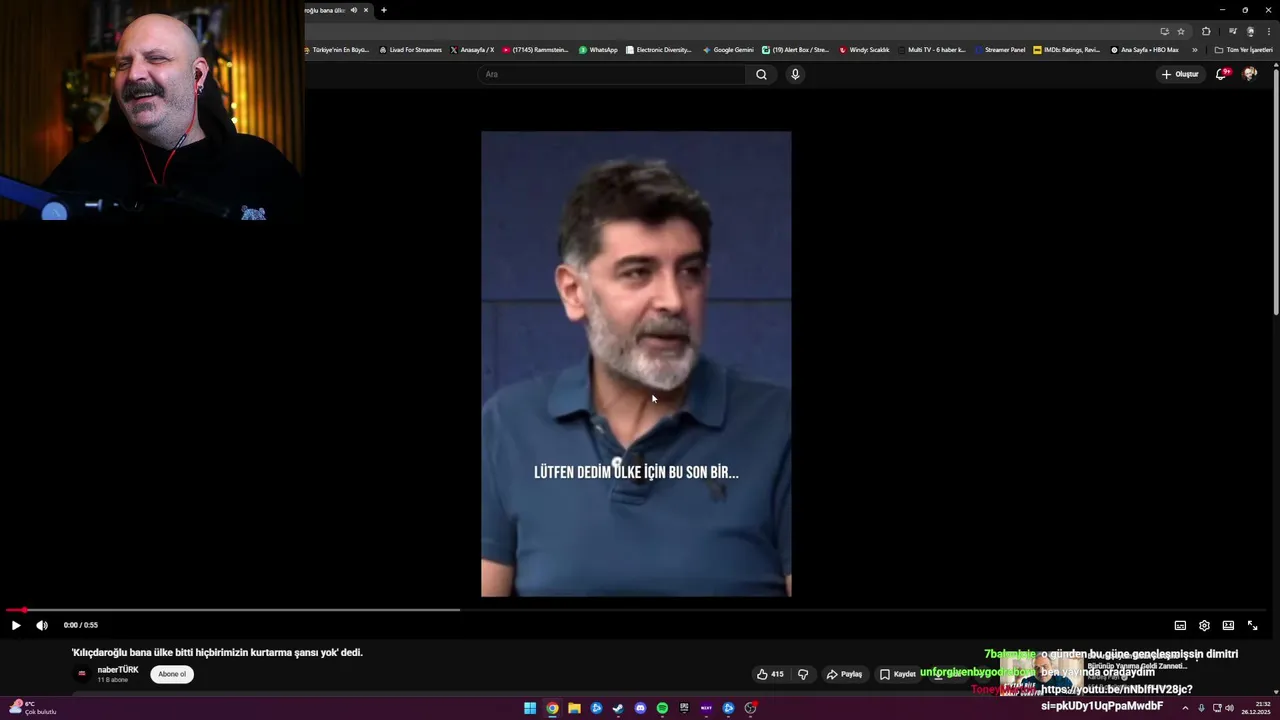Show hidden system tray icons
The height and width of the screenshot is (720, 1280).
(1186, 708)
